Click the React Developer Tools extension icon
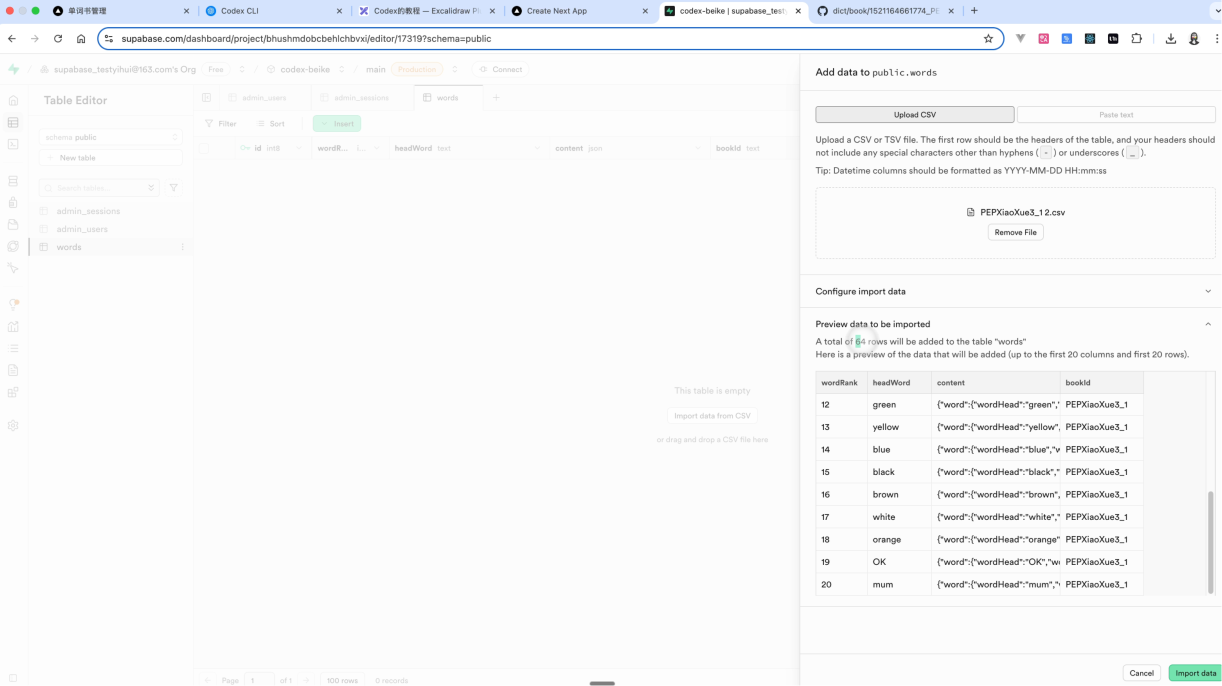1222x686 pixels. [x=1089, y=39]
